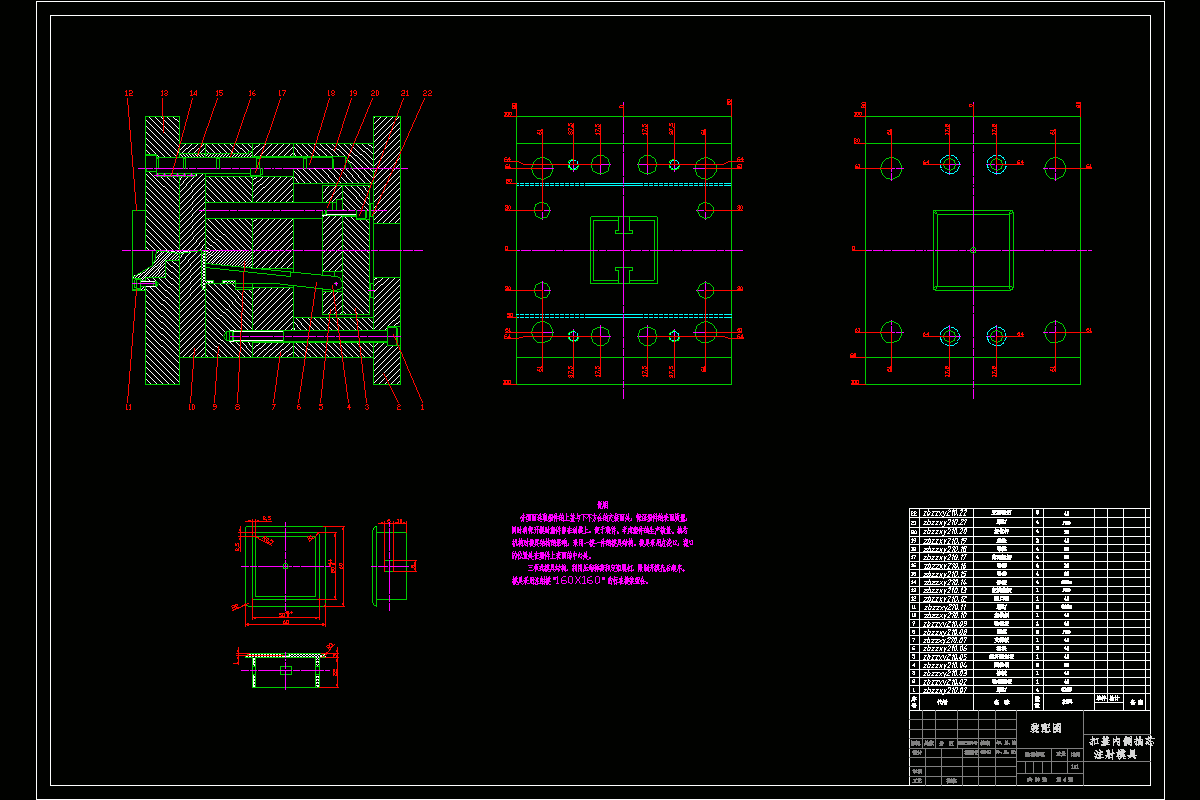Click parts list code zbzzxy210.22
This screenshot has width=1200, height=800.
pyautogui.click(x=944, y=513)
